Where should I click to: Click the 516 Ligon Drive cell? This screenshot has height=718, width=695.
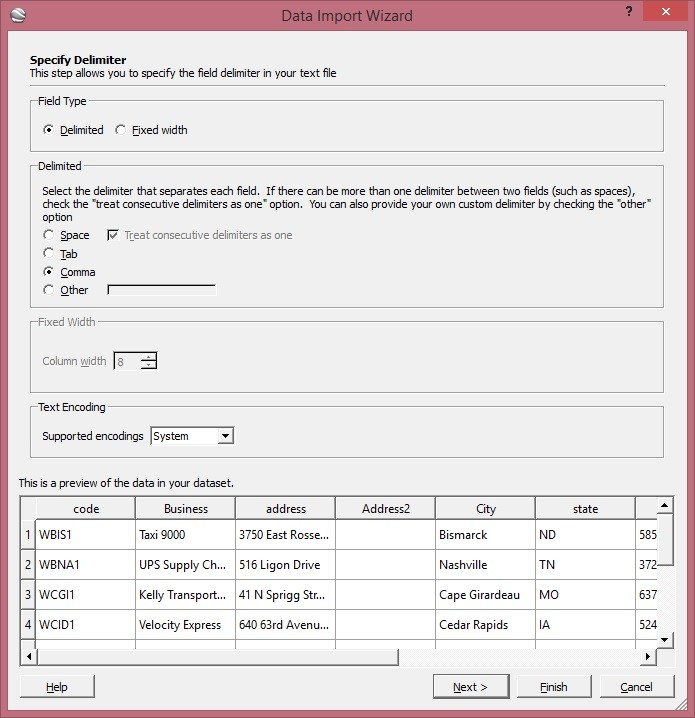[x=285, y=565]
